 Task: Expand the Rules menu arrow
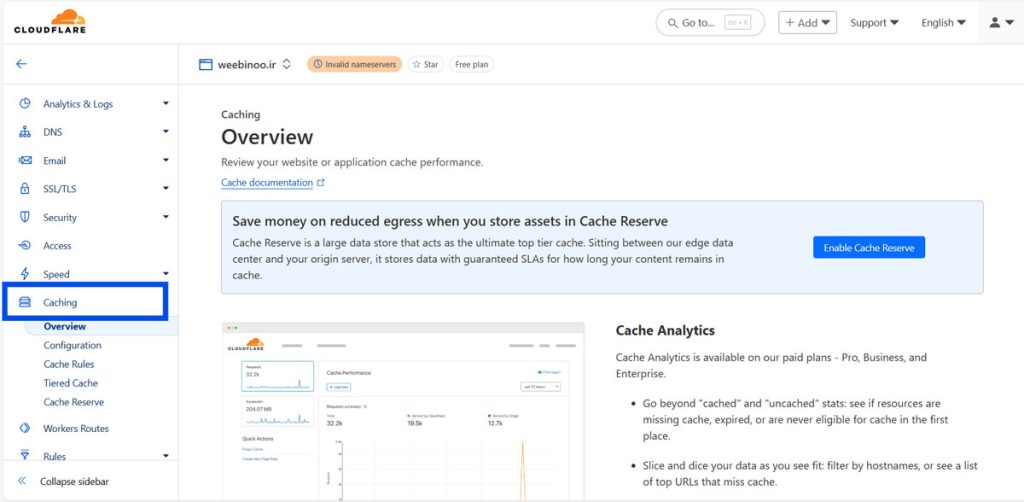166,455
